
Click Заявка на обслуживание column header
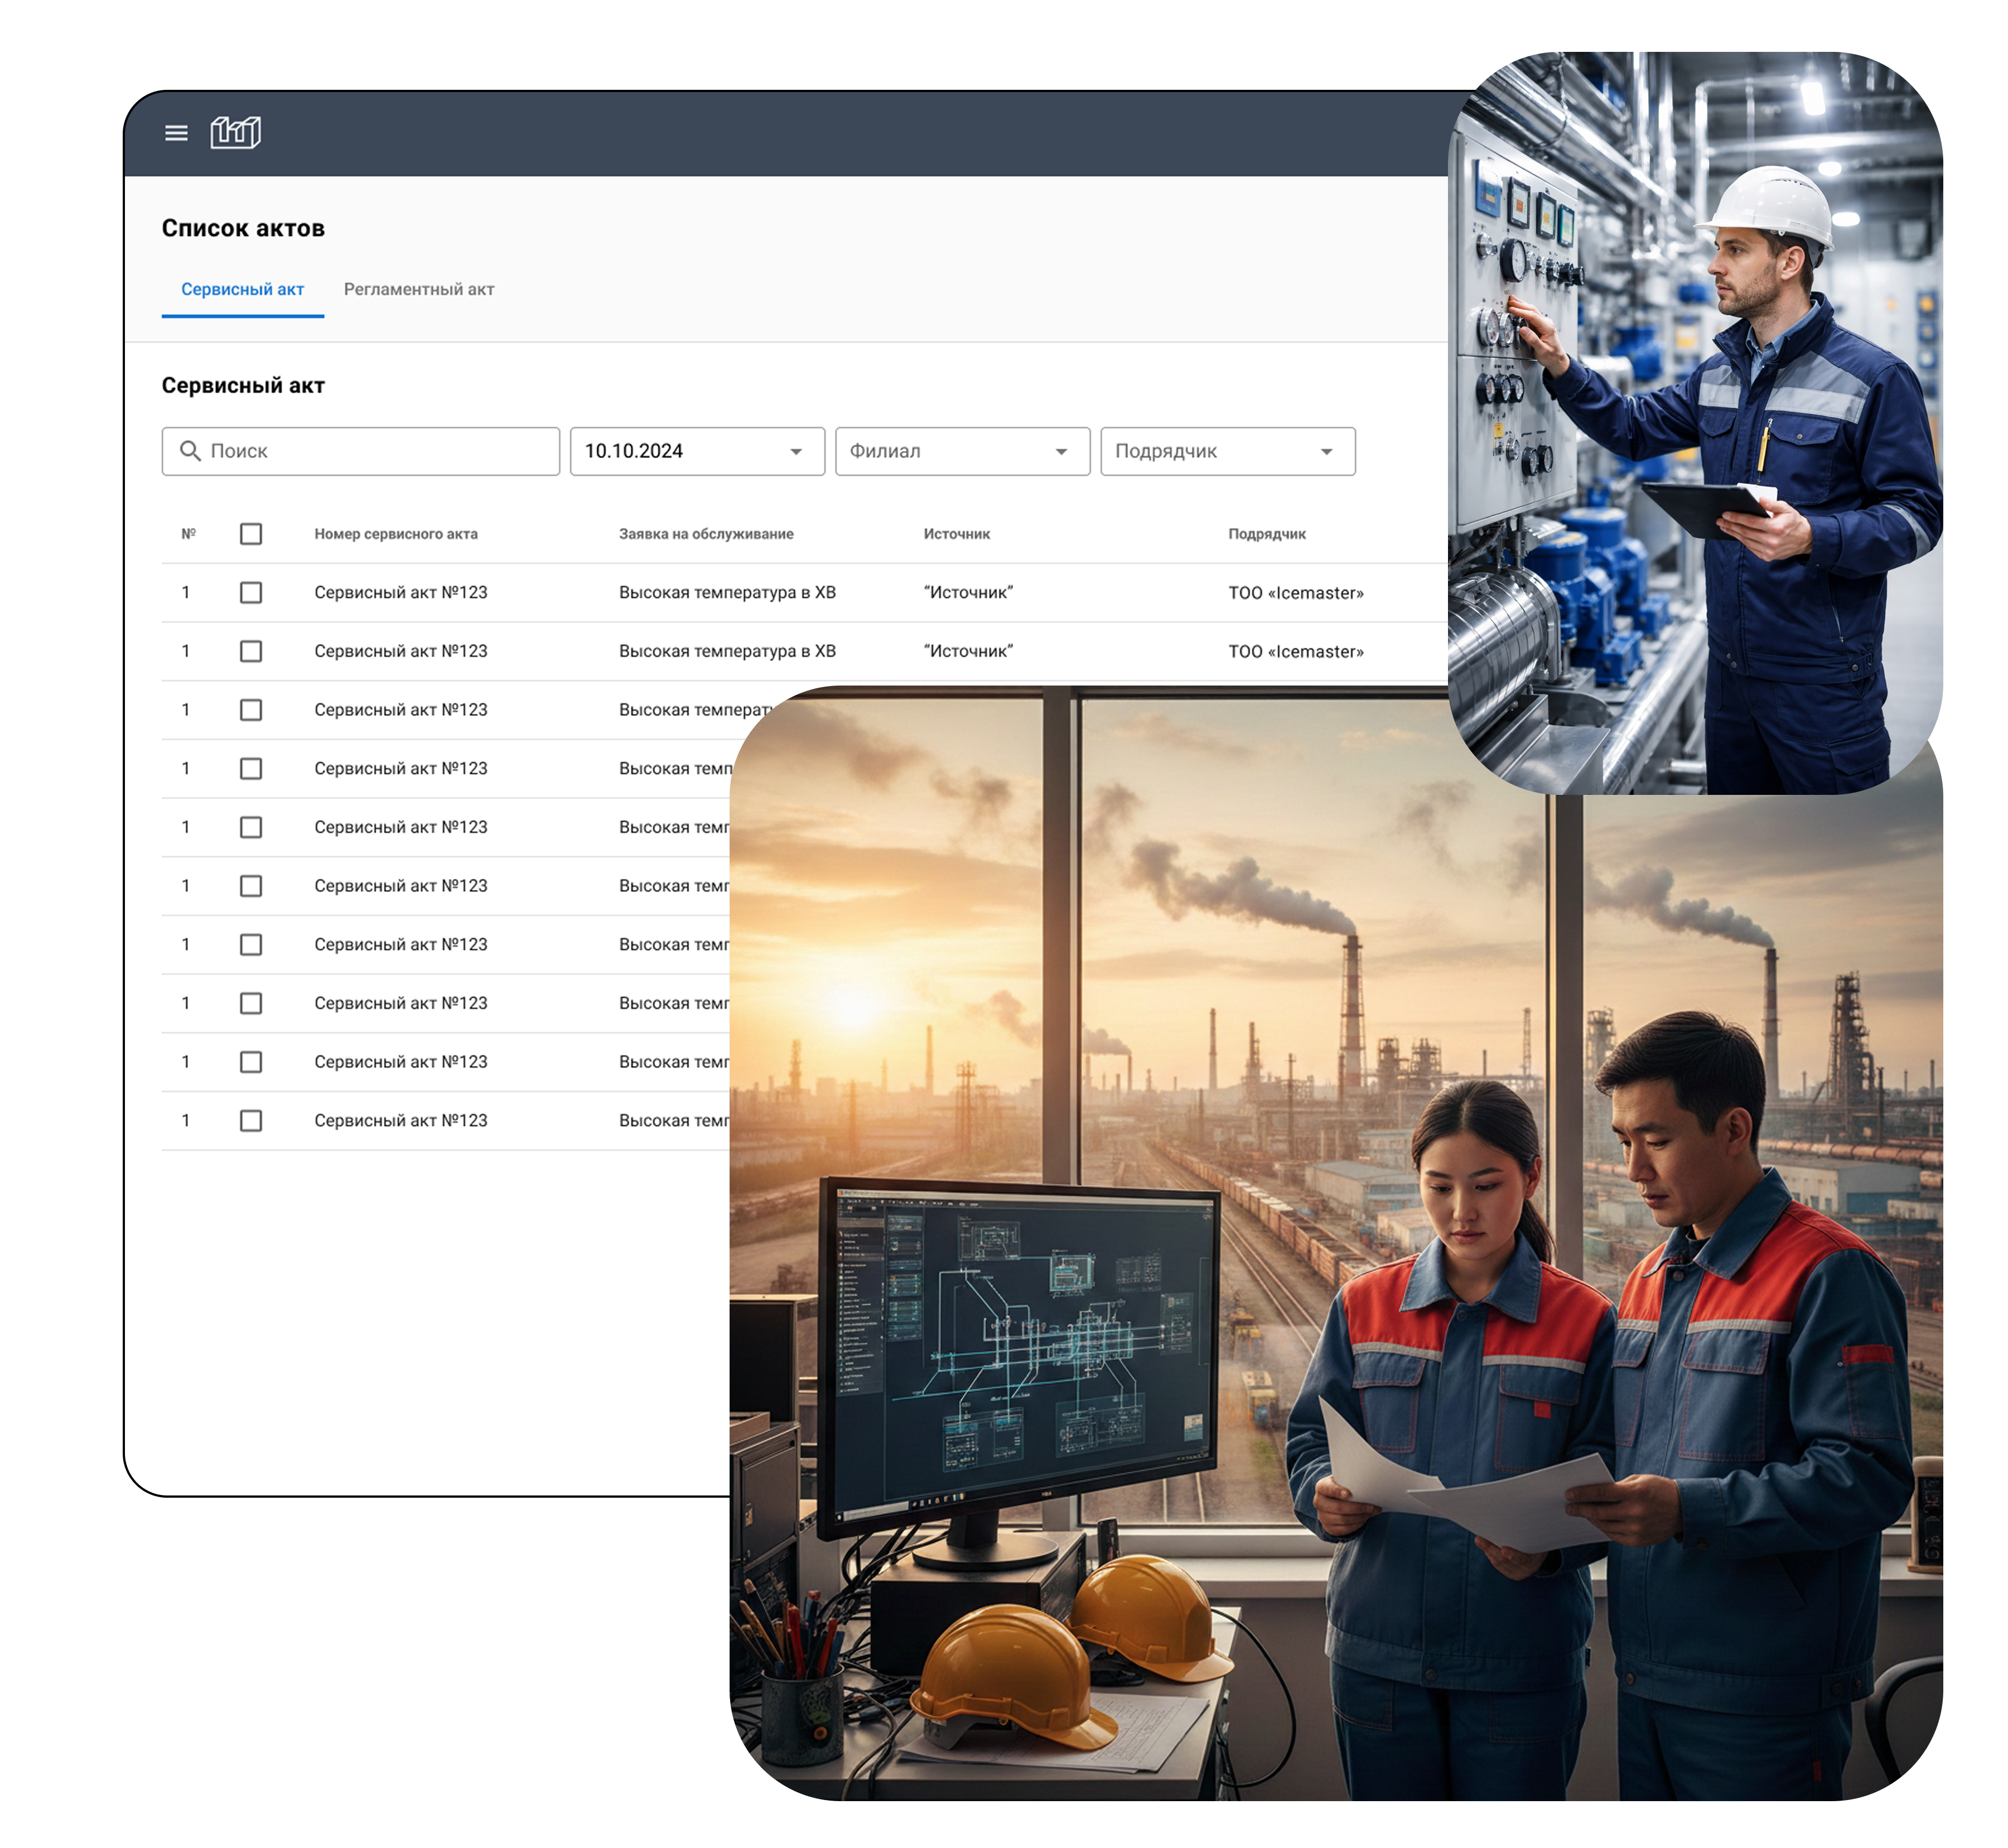(x=706, y=534)
